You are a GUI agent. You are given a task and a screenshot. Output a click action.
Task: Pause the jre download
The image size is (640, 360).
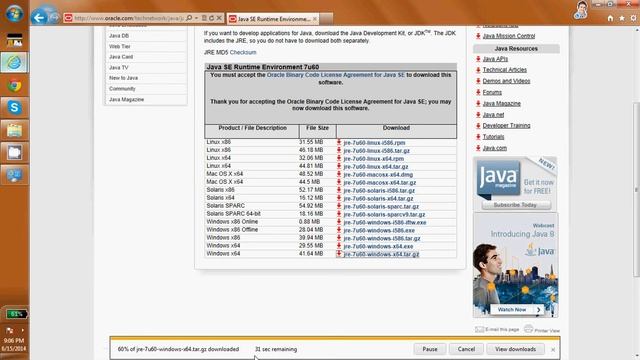(430, 349)
